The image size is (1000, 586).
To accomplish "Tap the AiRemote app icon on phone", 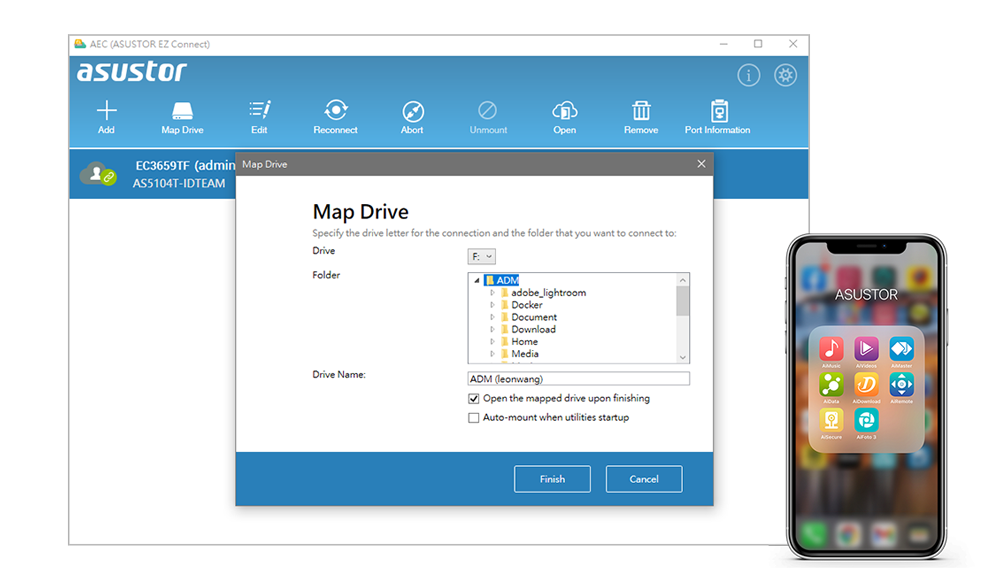I will click(x=901, y=385).
